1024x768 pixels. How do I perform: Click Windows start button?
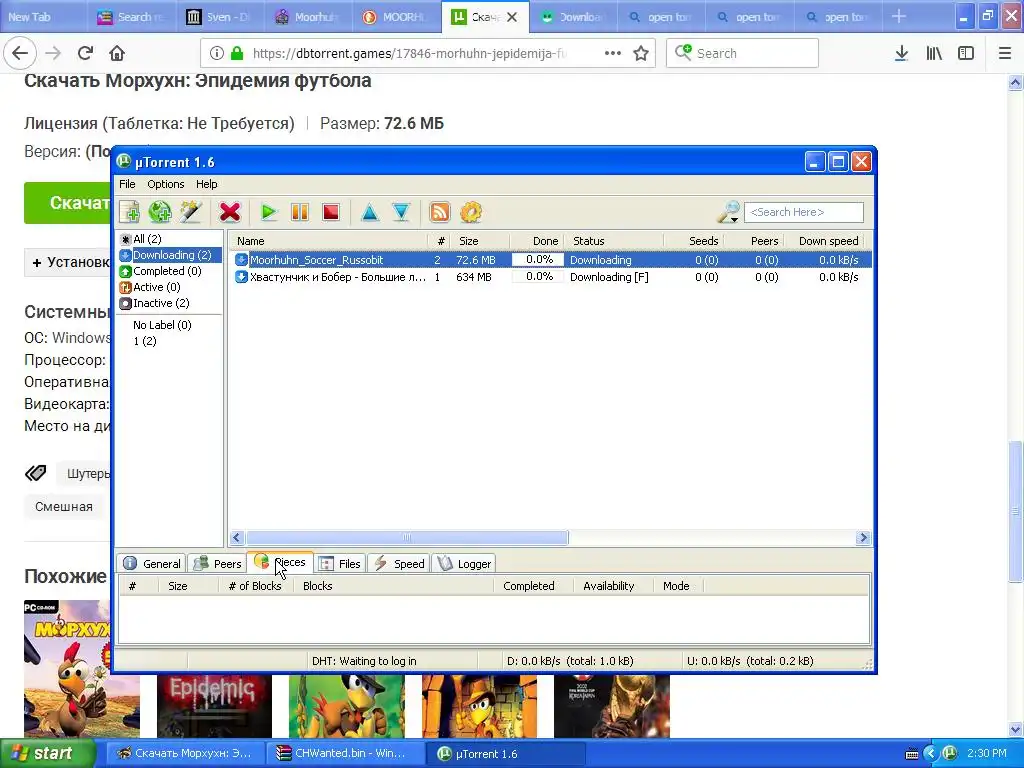[47, 754]
